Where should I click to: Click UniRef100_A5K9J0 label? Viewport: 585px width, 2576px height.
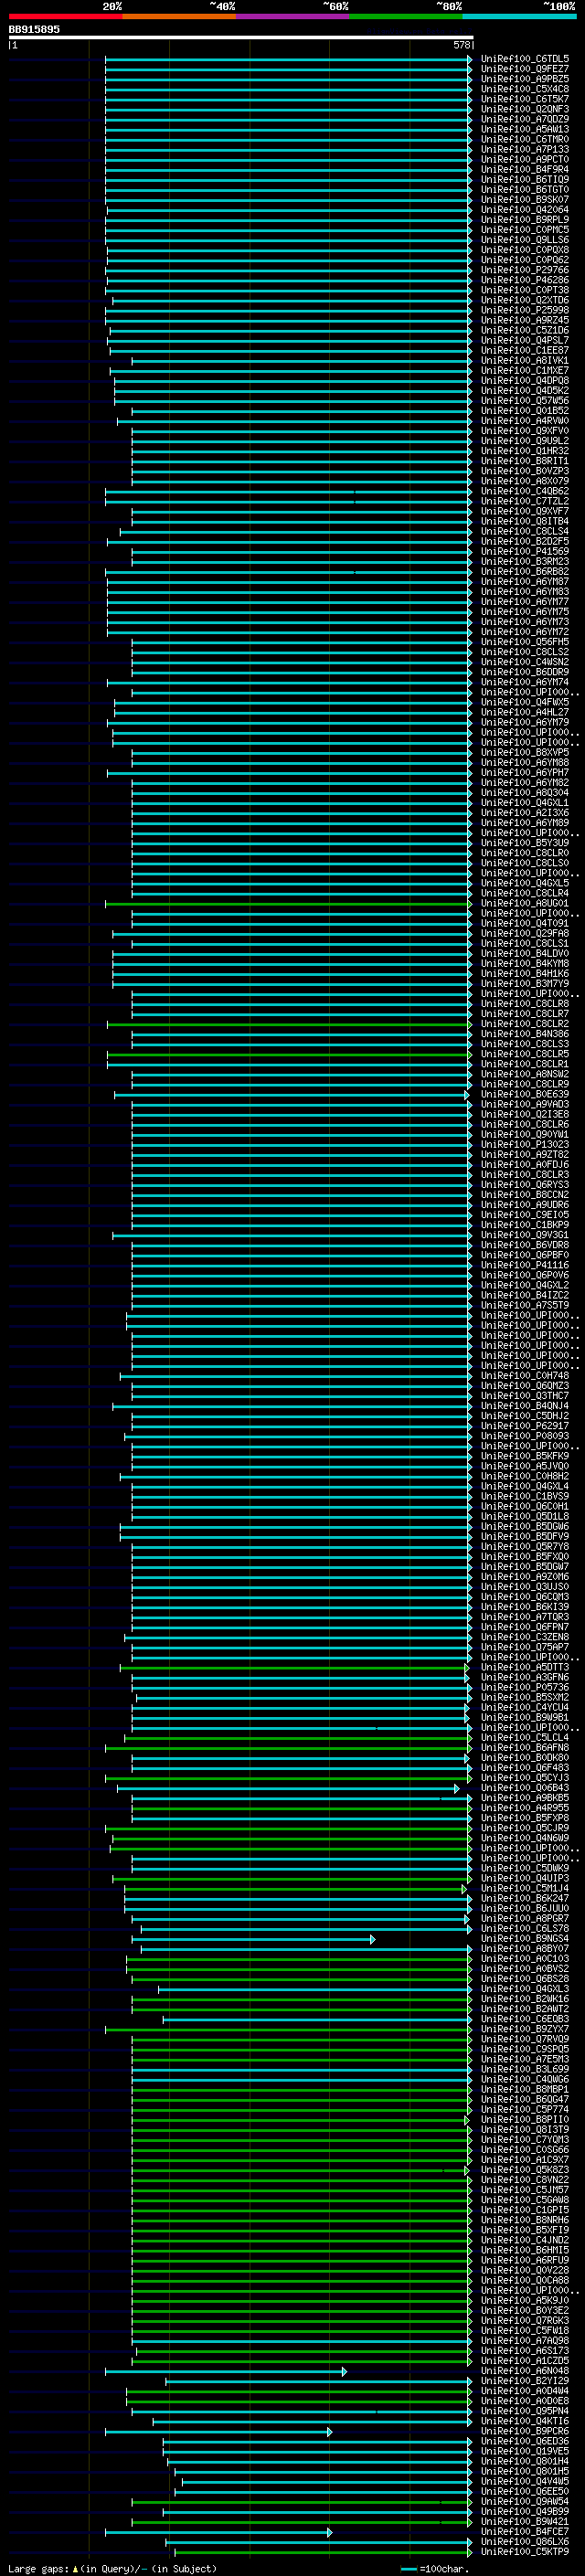click(525, 2300)
